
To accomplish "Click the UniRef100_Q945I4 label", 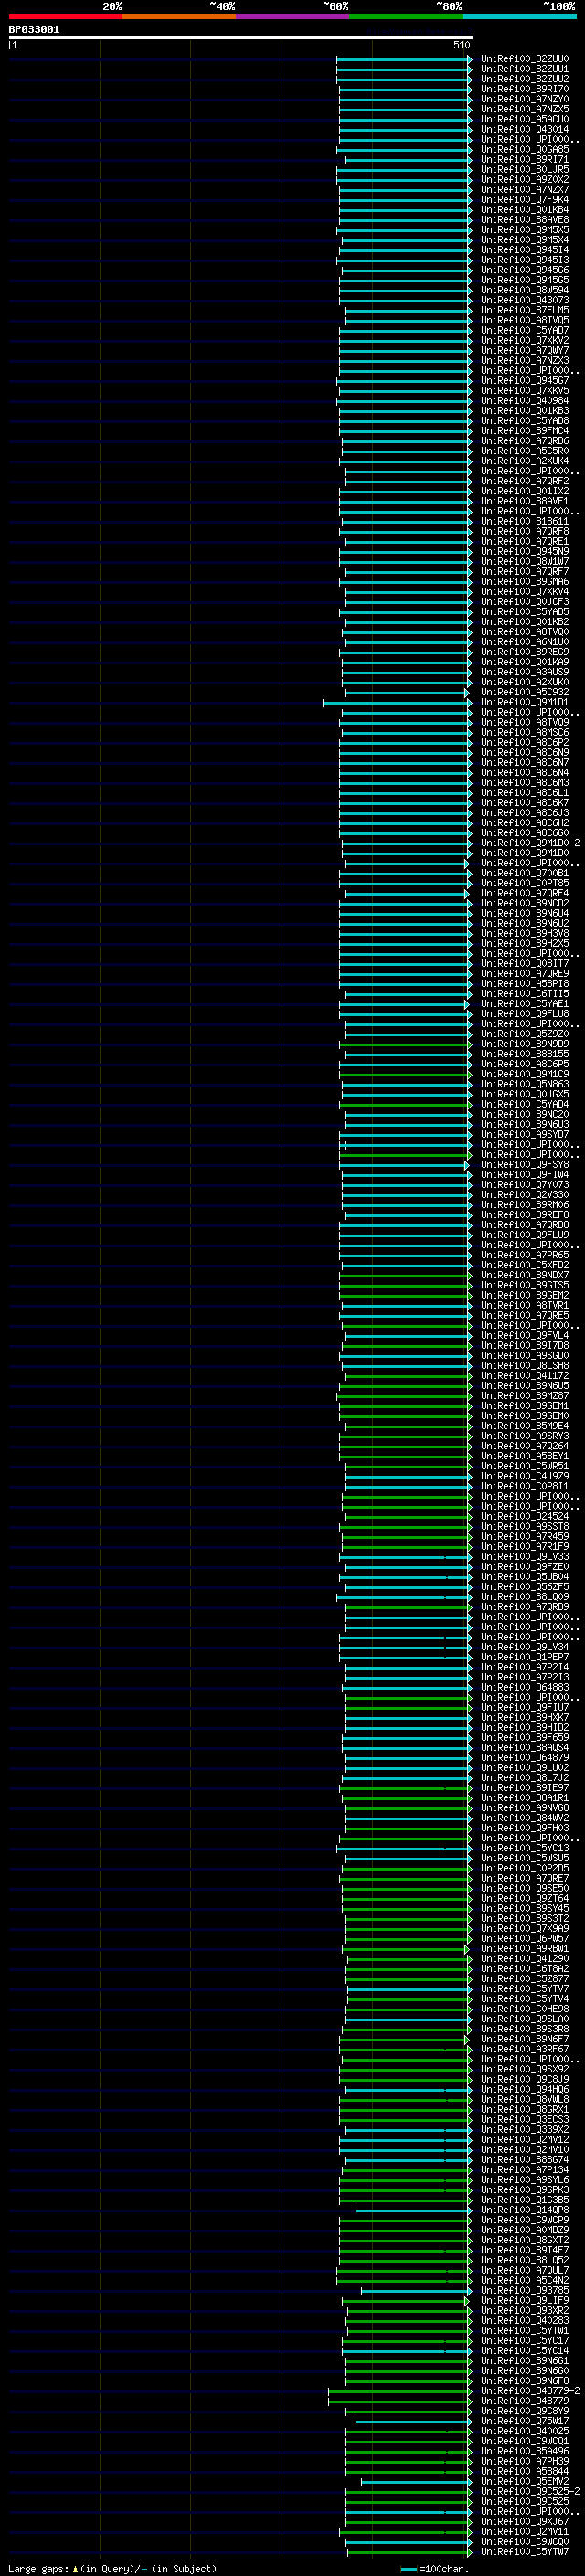I will (x=524, y=250).
